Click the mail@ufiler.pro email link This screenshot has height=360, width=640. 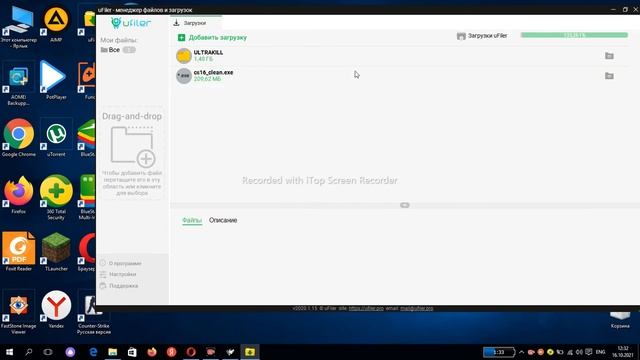coord(416,308)
